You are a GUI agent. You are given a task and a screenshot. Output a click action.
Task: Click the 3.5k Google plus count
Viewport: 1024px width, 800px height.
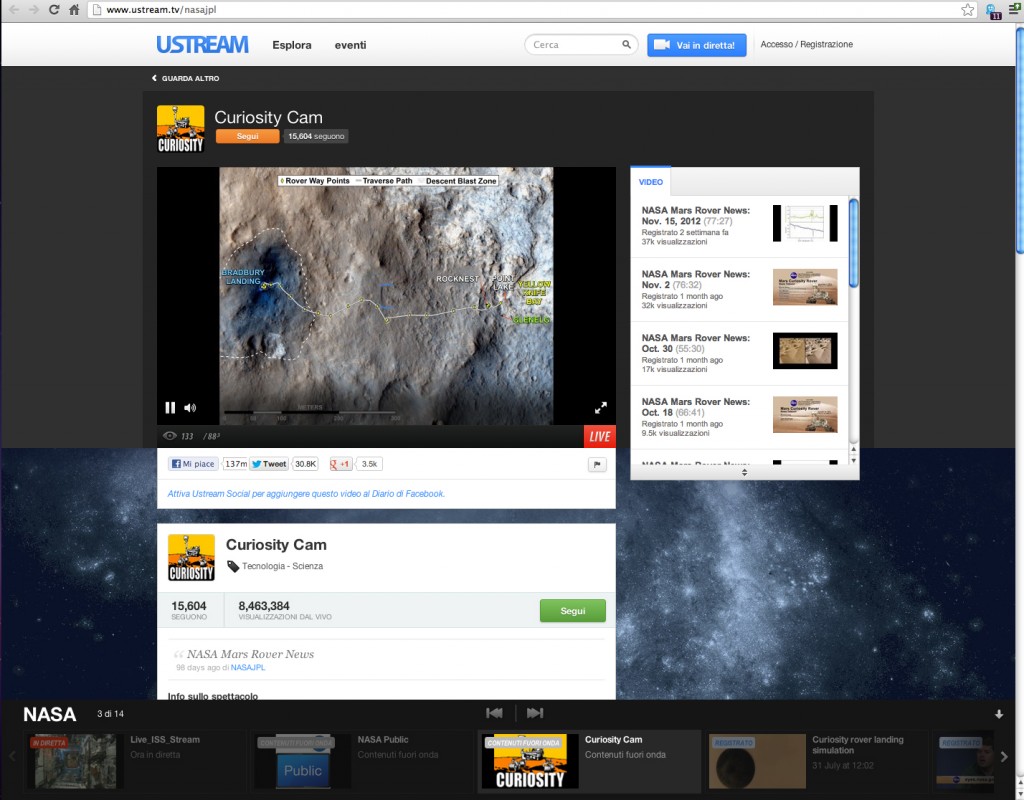point(370,464)
